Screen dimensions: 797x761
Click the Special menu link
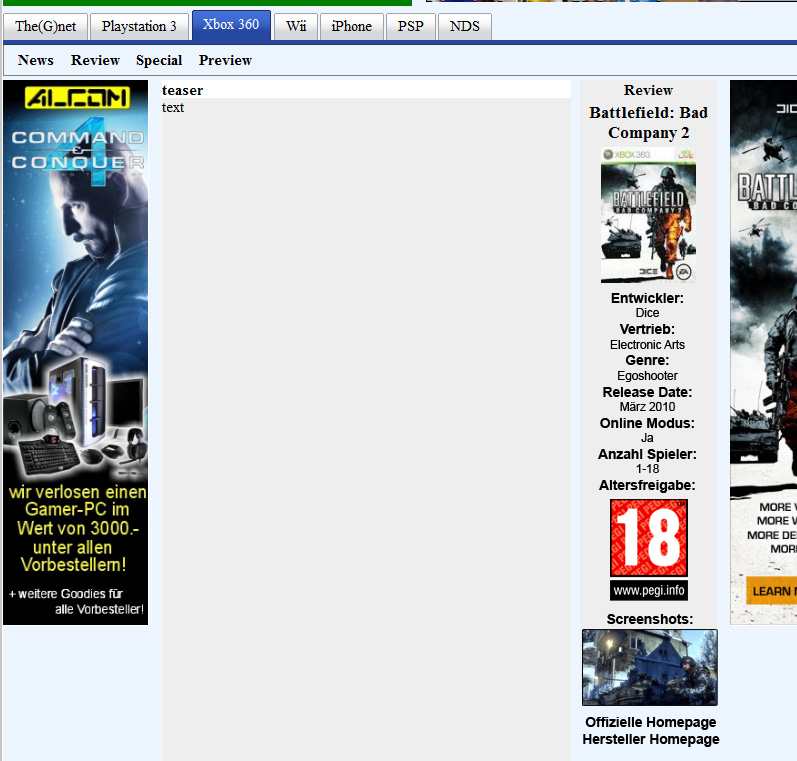point(159,60)
